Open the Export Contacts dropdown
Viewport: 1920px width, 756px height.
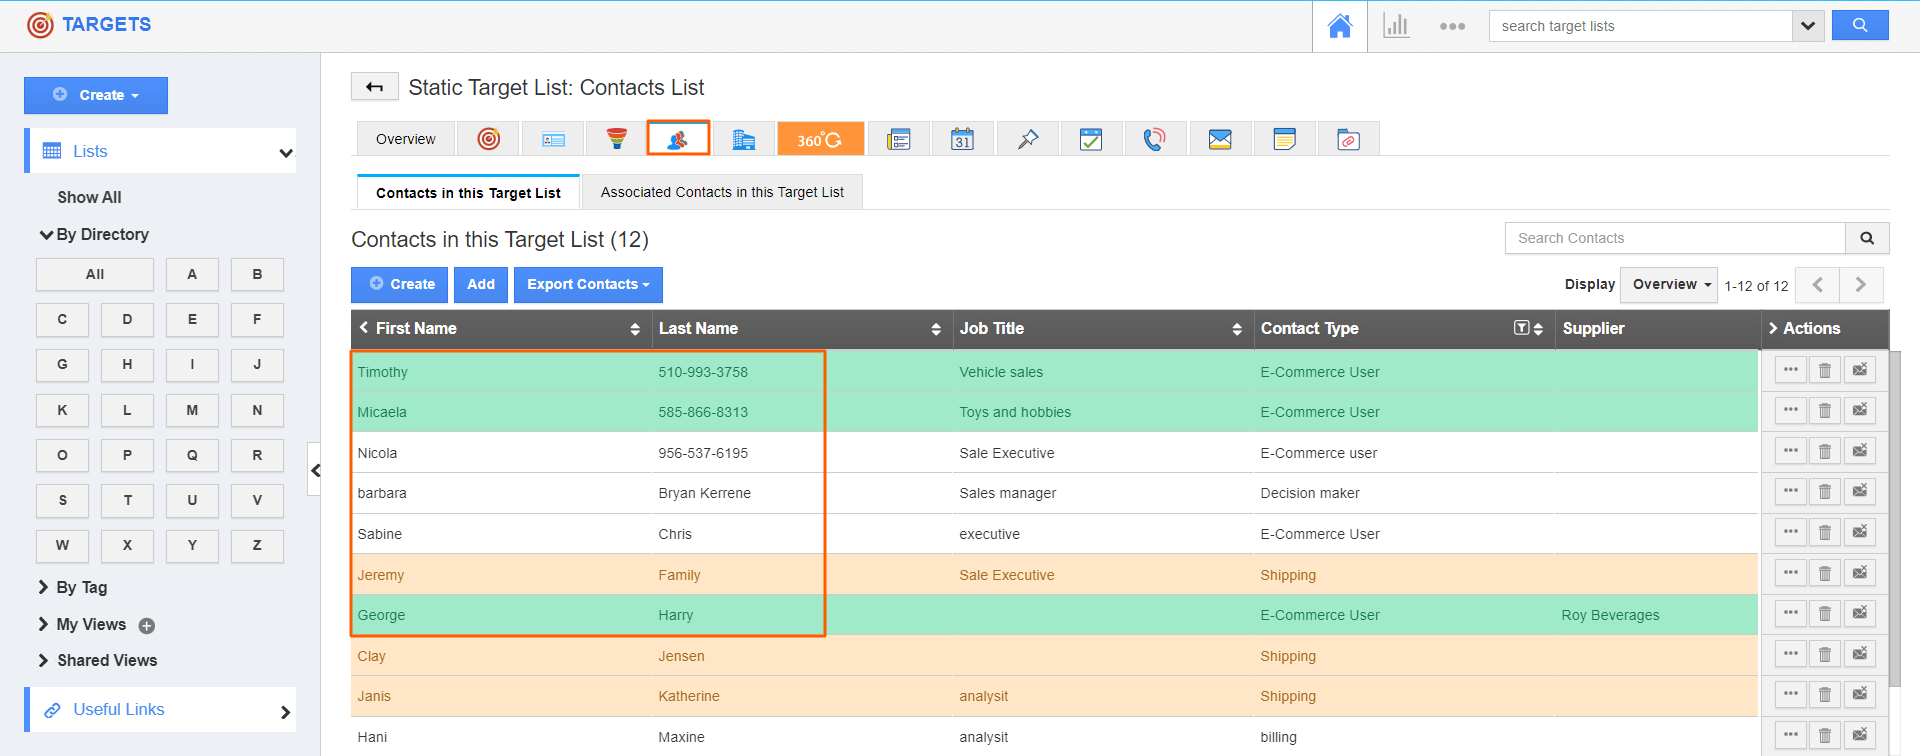(588, 285)
